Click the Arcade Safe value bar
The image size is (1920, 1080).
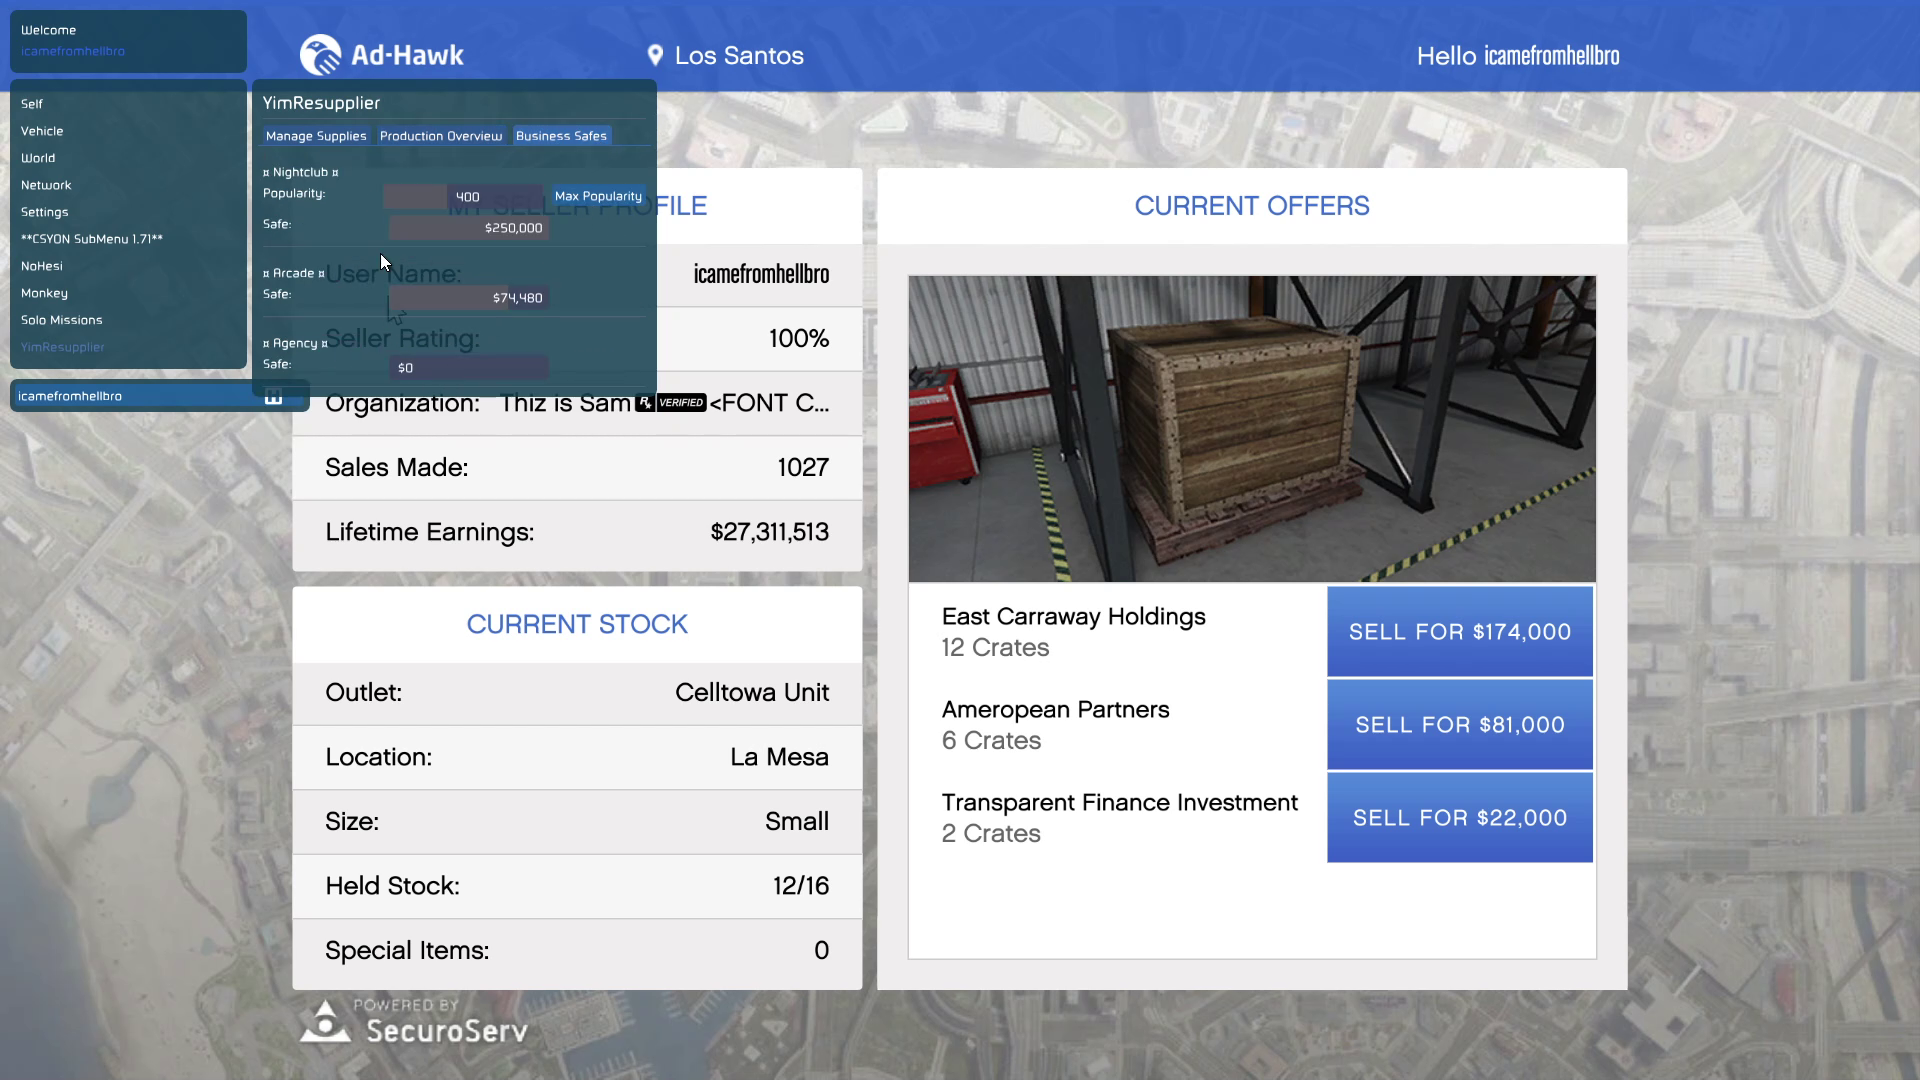[468, 298]
